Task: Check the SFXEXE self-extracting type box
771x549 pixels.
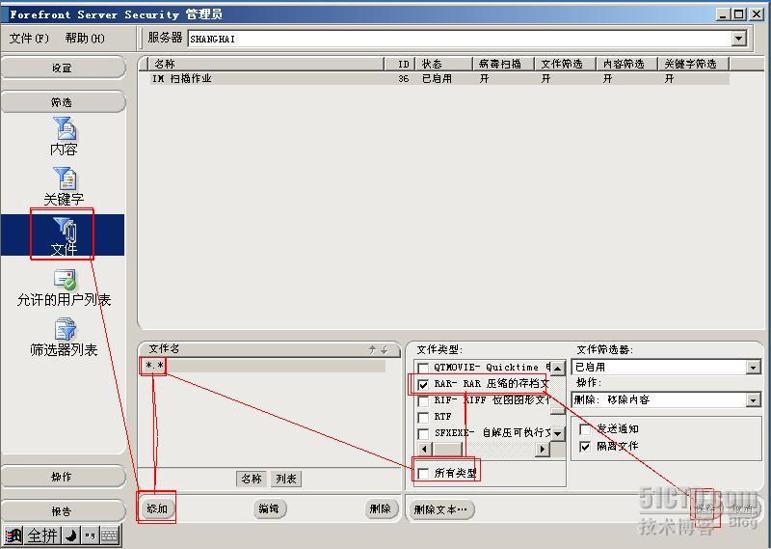Action: (423, 433)
